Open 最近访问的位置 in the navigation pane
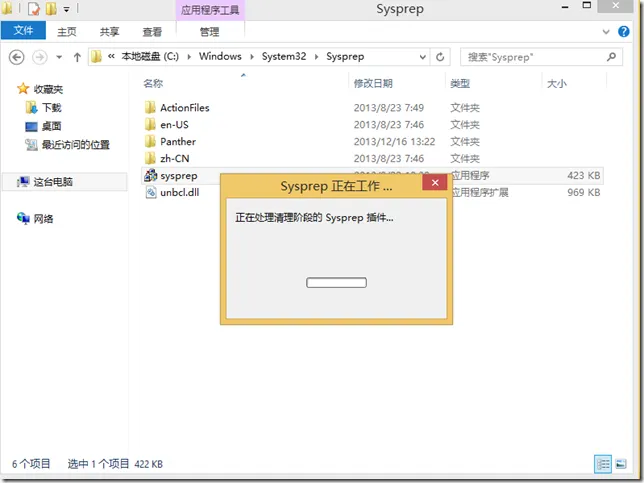Image resolution: width=644 pixels, height=483 pixels. click(76, 145)
